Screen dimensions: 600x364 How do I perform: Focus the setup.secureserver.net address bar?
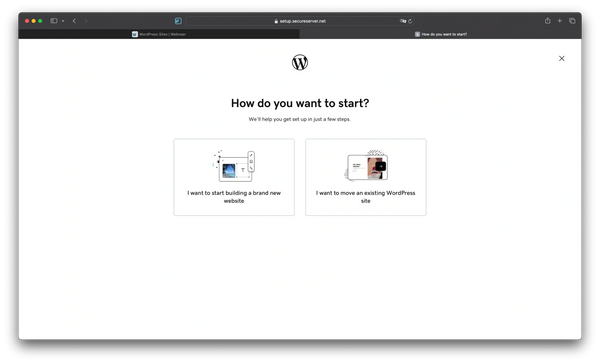(x=300, y=21)
